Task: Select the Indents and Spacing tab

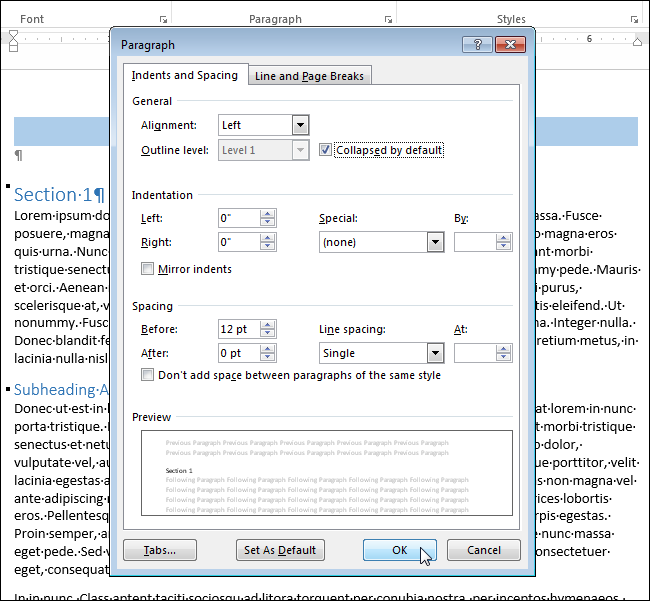Action: (x=185, y=75)
